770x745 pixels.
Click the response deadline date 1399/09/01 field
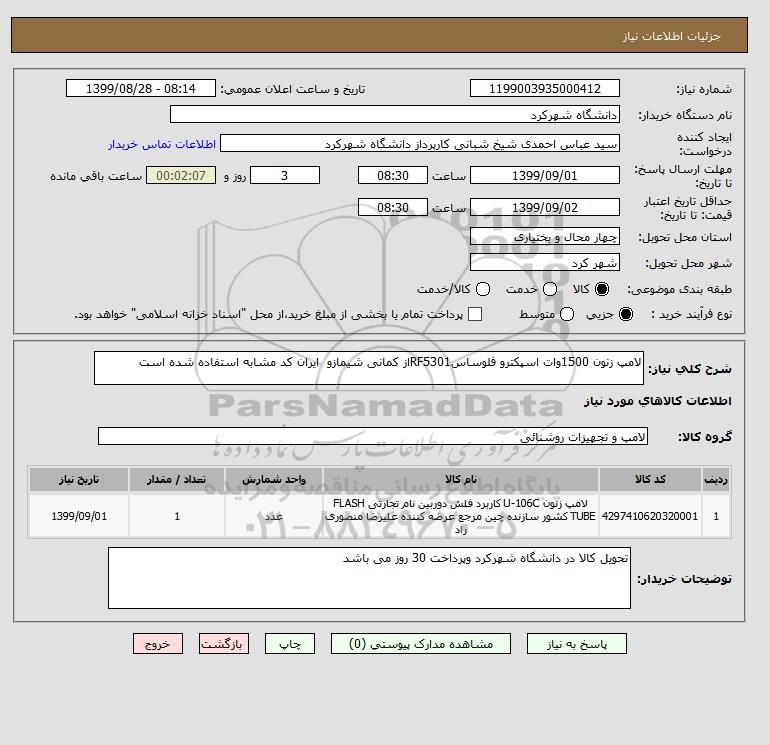[x=545, y=175]
